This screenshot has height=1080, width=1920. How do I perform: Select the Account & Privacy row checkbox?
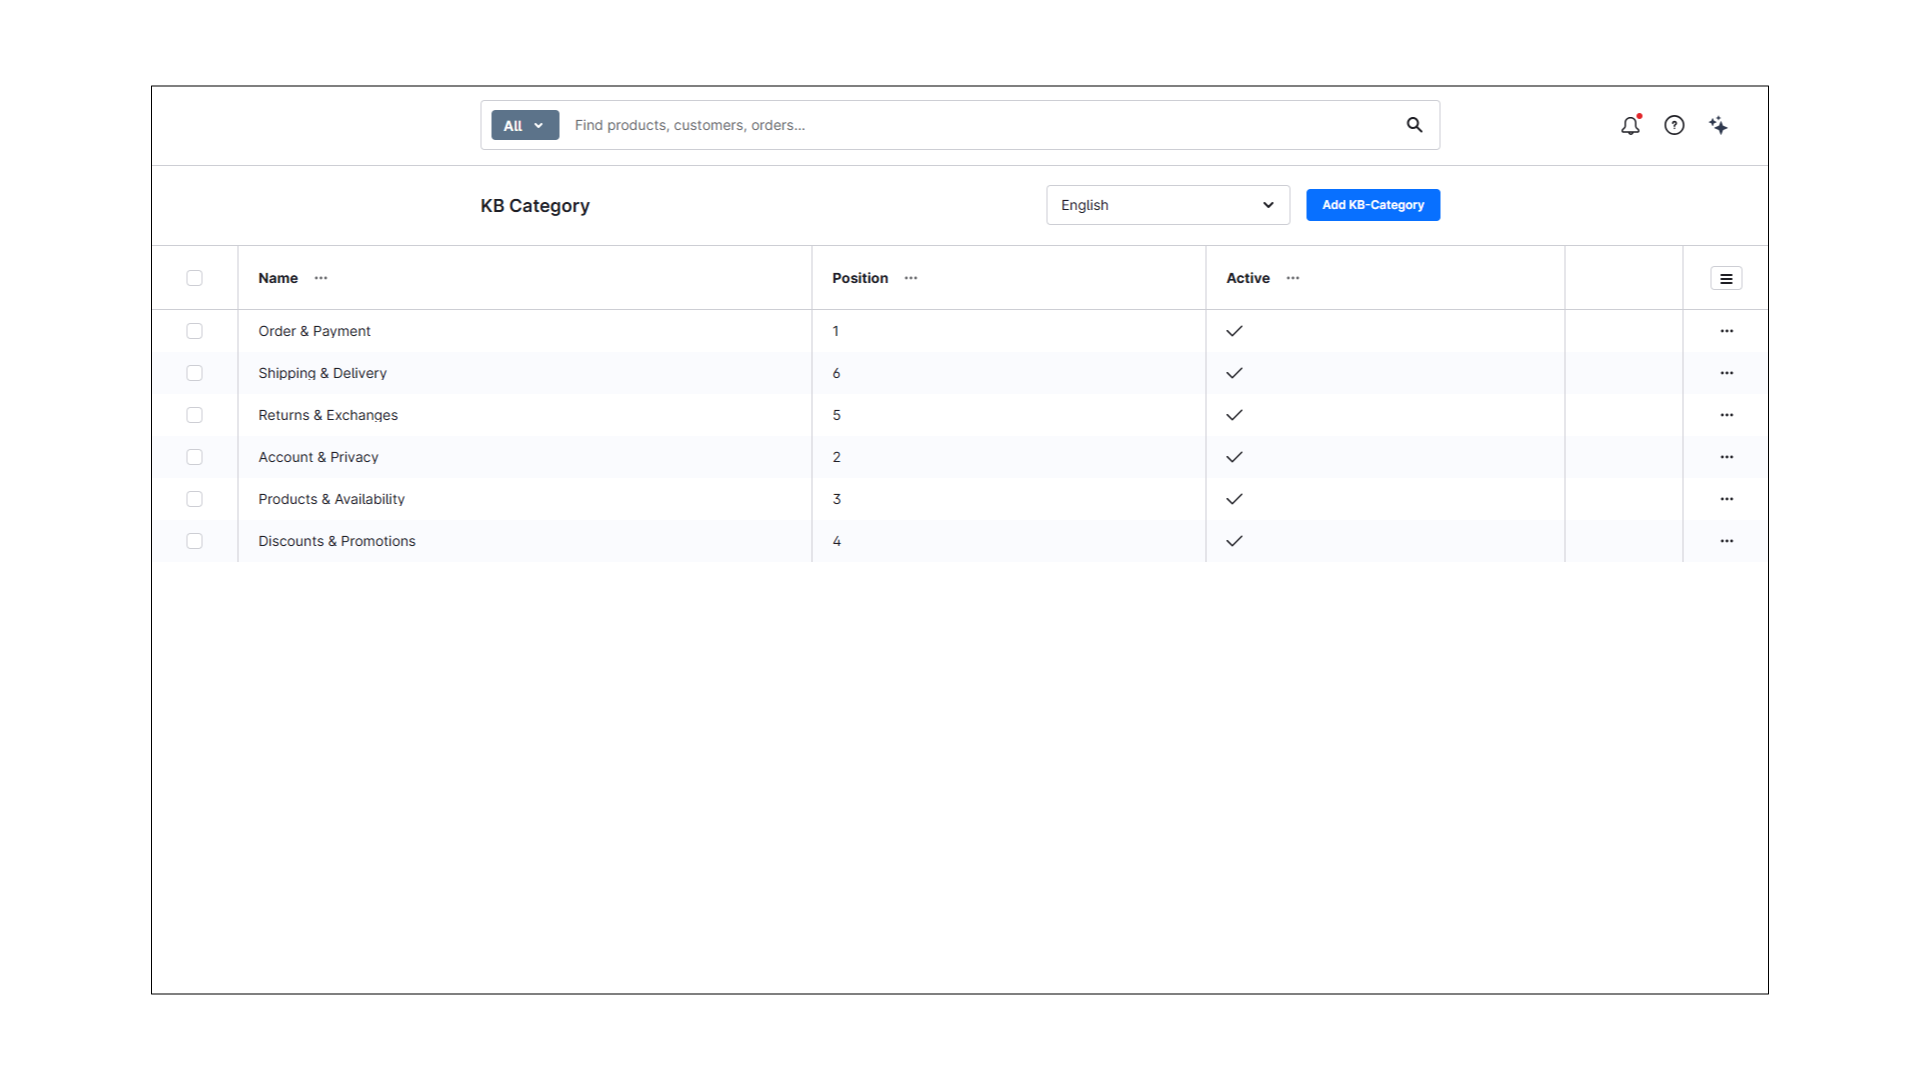coord(194,457)
